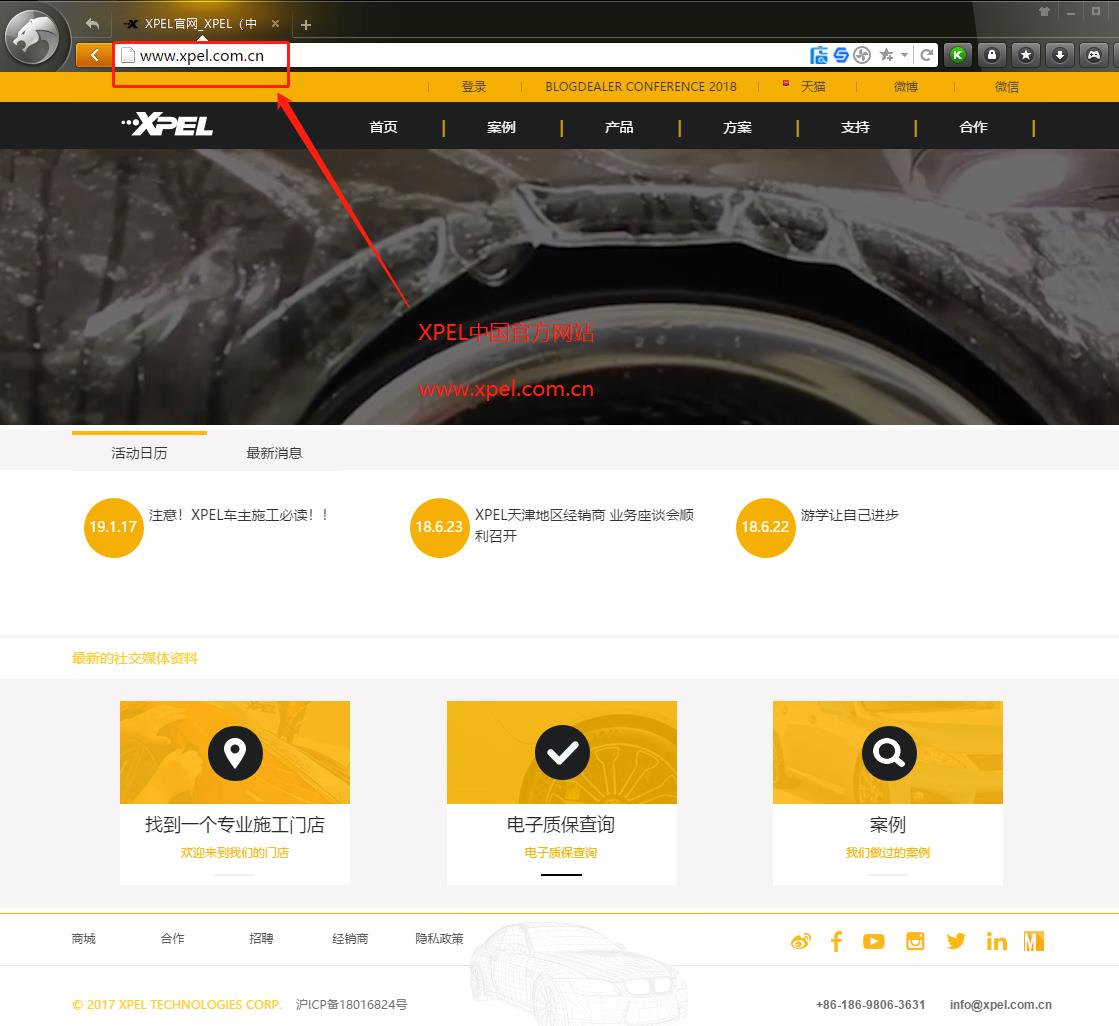Click 我们做过的案例 subtitle link
The height and width of the screenshot is (1026, 1119).
888,853
